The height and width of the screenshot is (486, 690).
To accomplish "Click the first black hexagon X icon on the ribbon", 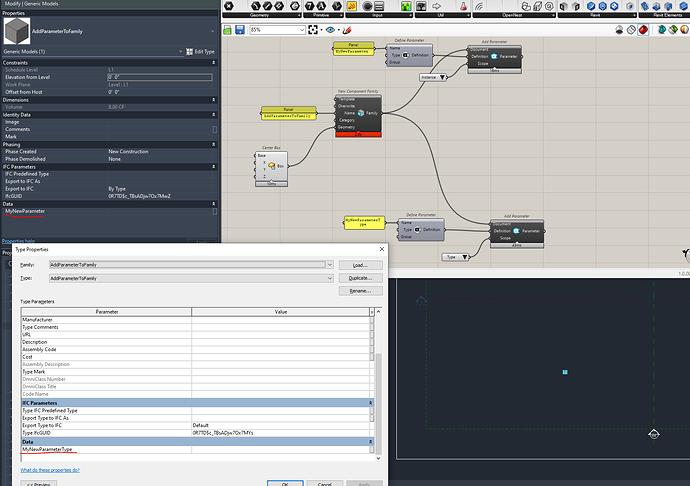I will [x=229, y=6].
